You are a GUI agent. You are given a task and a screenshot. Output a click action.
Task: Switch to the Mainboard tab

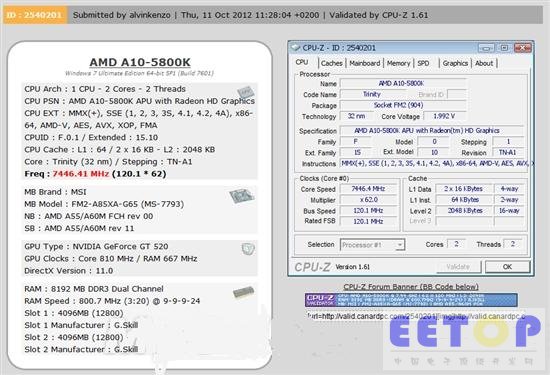(365, 63)
